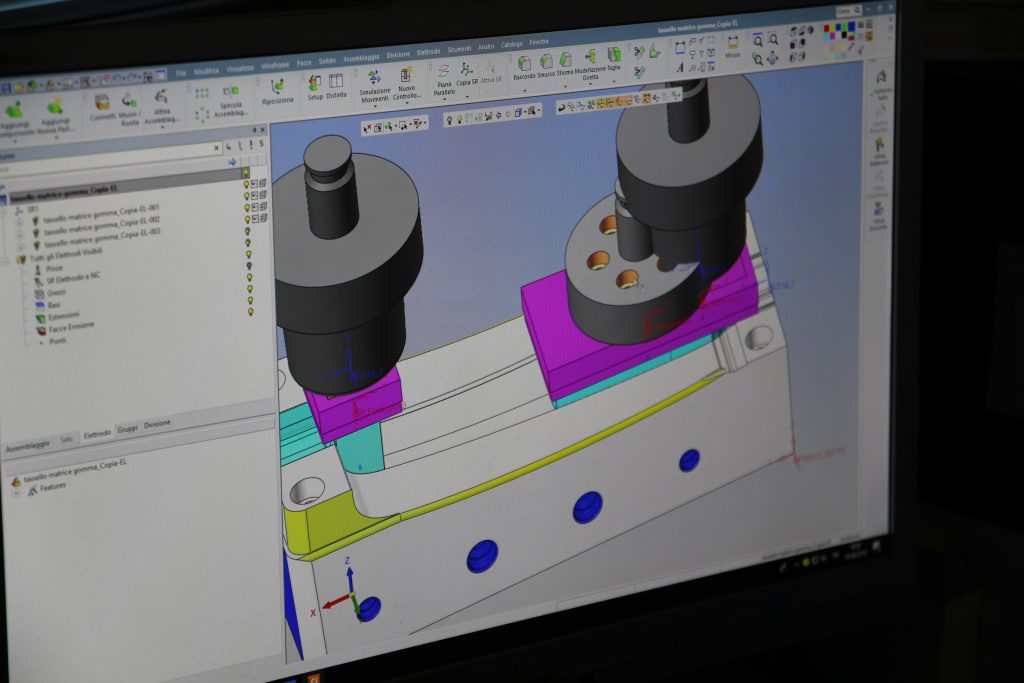Open the Strumenti menu
The image size is (1024, 683).
458,50
